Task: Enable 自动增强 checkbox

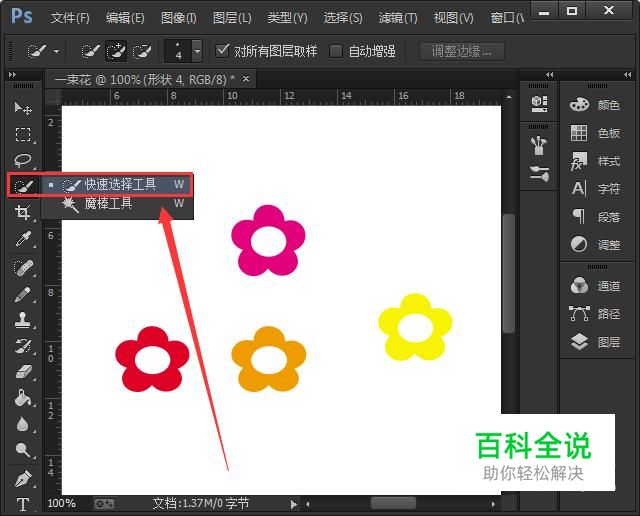Action: [x=336, y=51]
